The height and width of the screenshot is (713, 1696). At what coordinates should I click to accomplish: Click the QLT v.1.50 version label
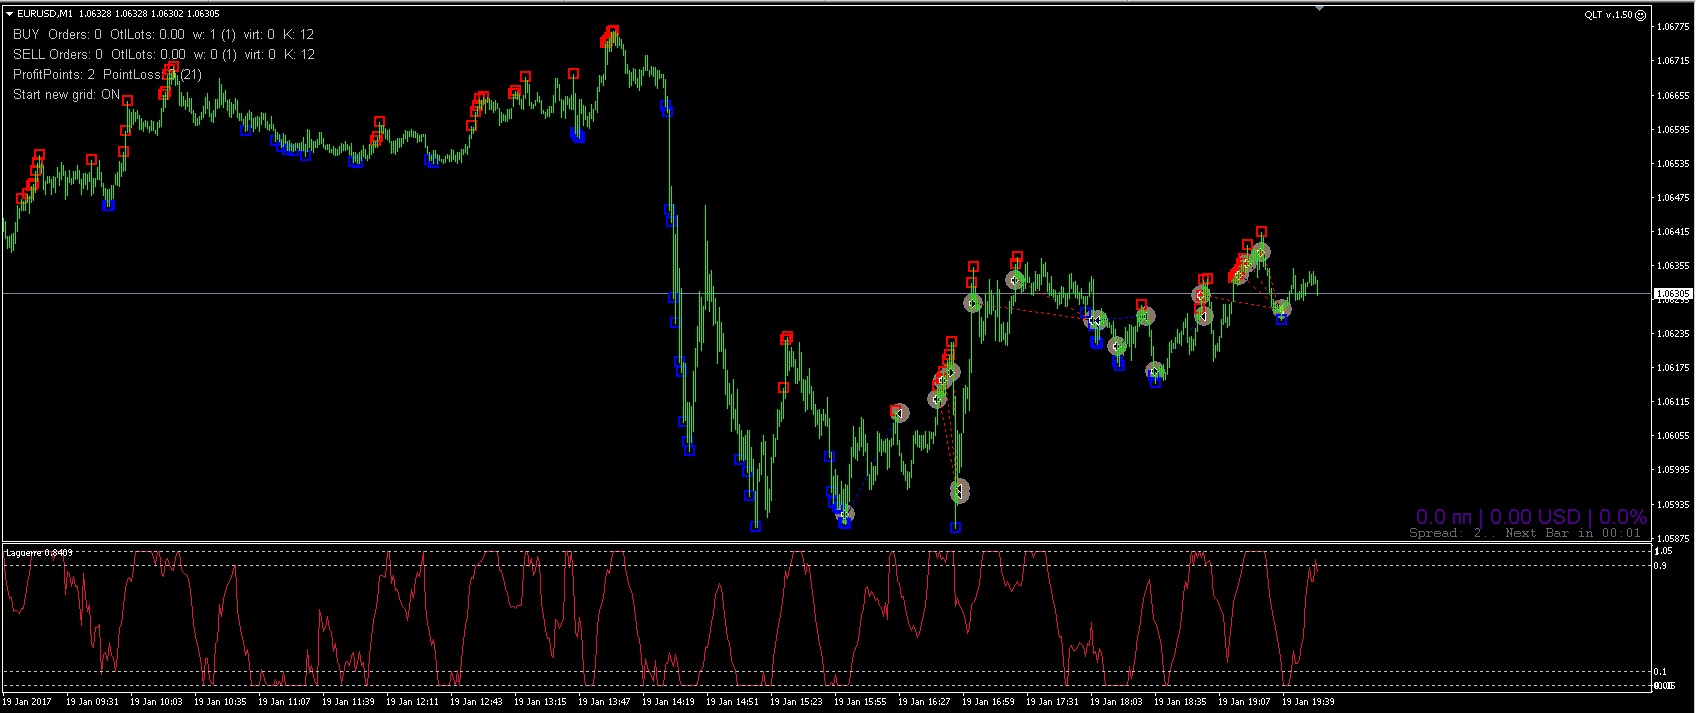coord(1608,15)
